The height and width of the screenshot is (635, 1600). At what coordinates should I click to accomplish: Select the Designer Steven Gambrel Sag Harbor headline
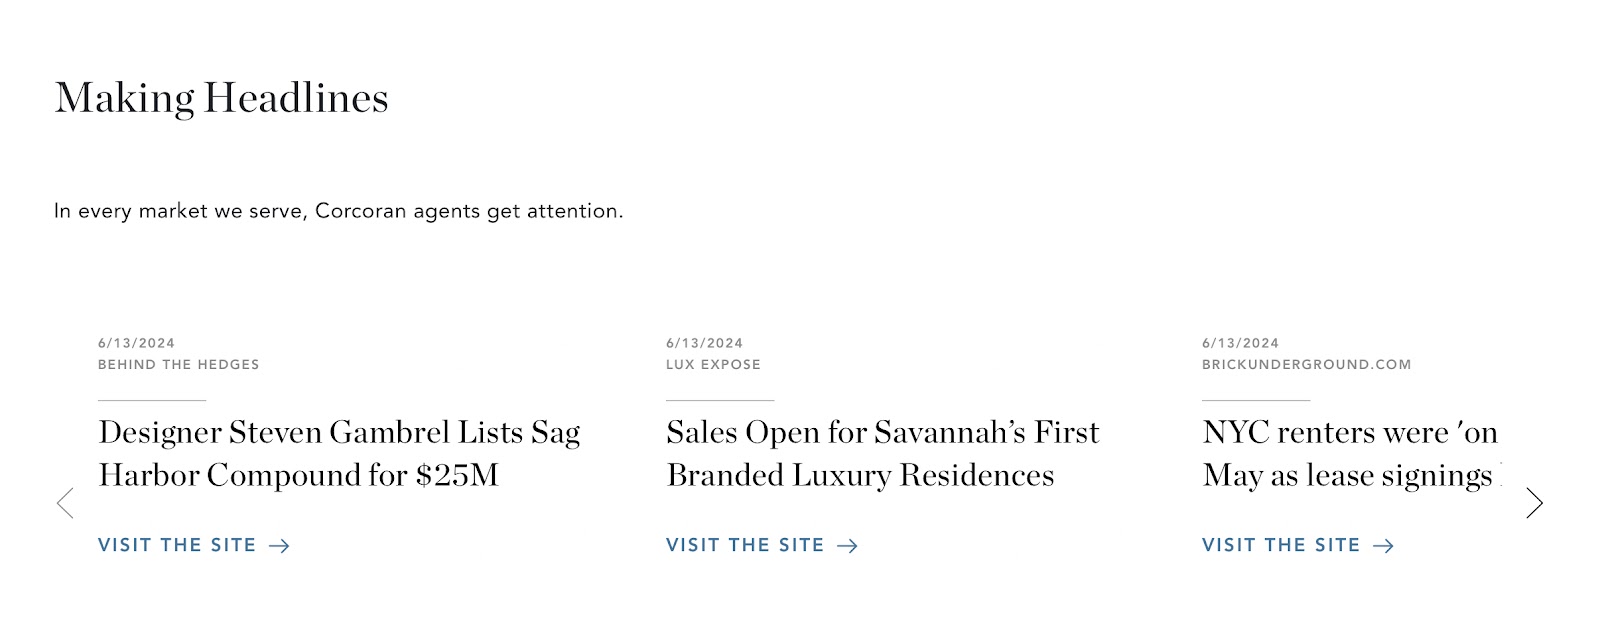pos(339,453)
